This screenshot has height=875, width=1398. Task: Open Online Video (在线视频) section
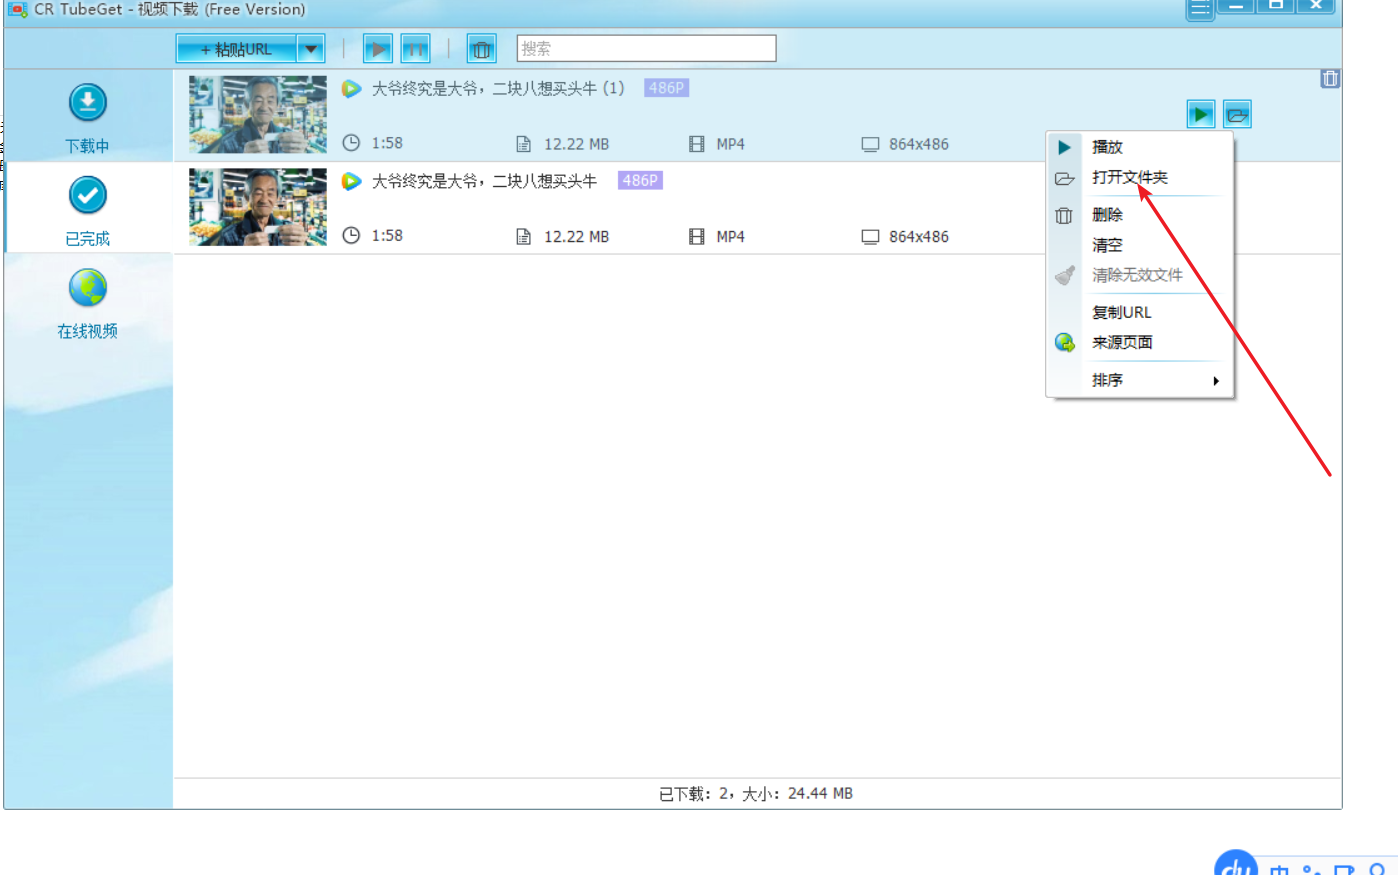(x=88, y=302)
